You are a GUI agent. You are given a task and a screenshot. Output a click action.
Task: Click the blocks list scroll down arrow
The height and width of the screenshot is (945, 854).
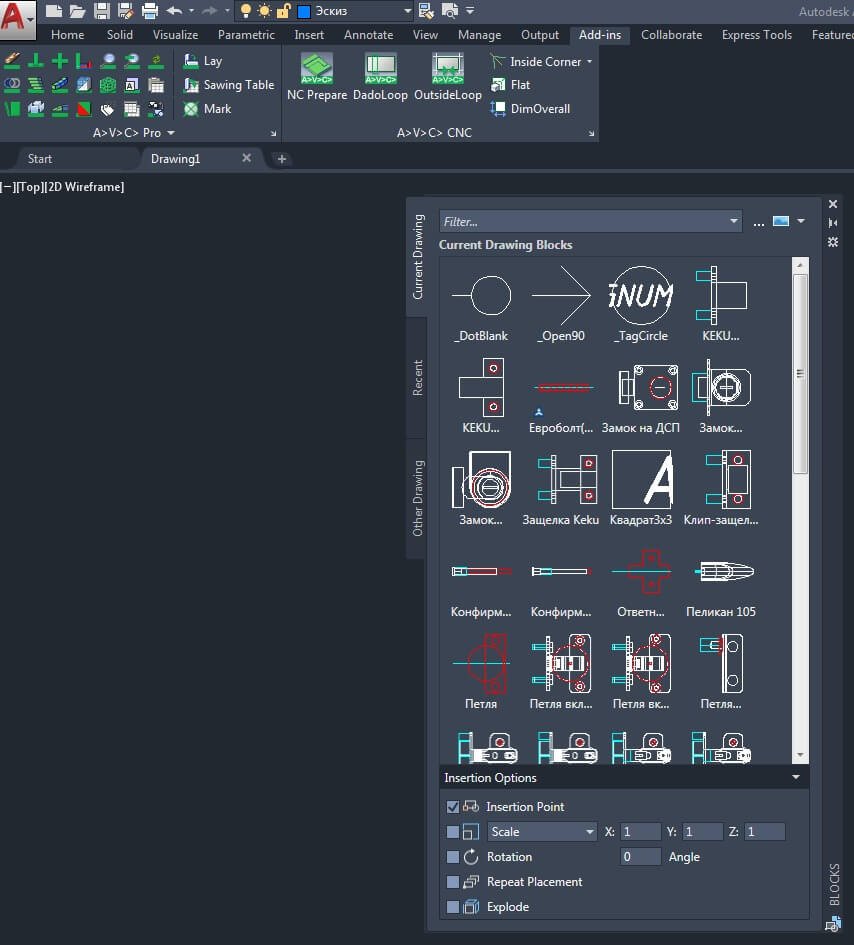click(800, 755)
